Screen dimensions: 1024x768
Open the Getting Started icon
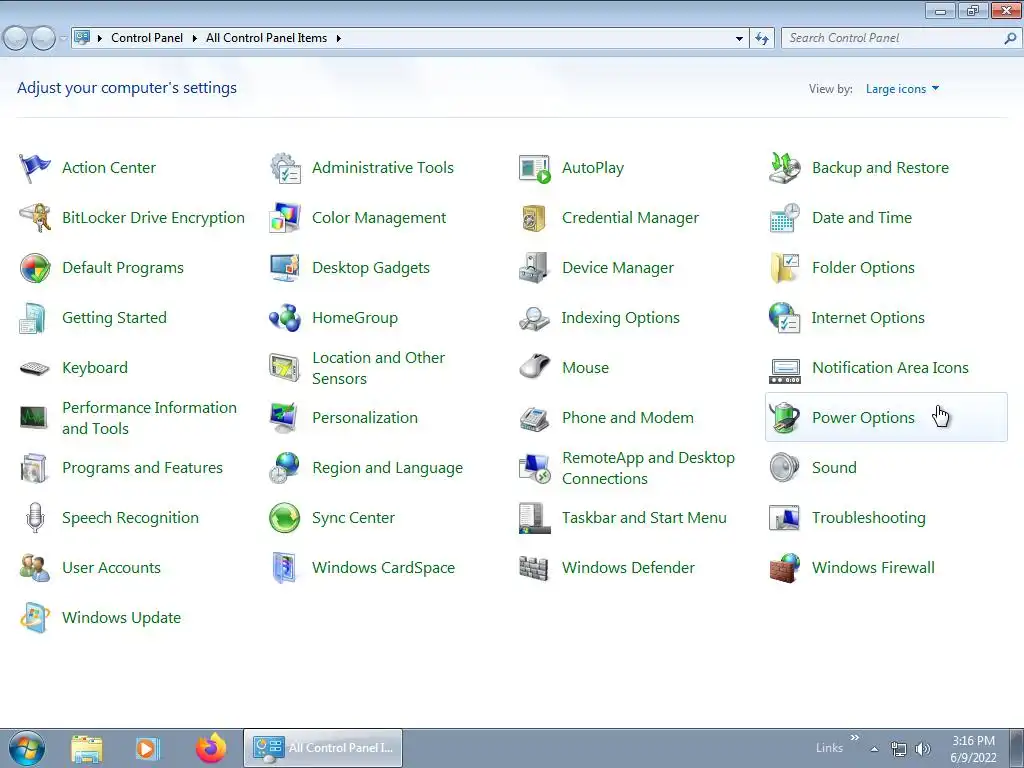tap(33, 318)
